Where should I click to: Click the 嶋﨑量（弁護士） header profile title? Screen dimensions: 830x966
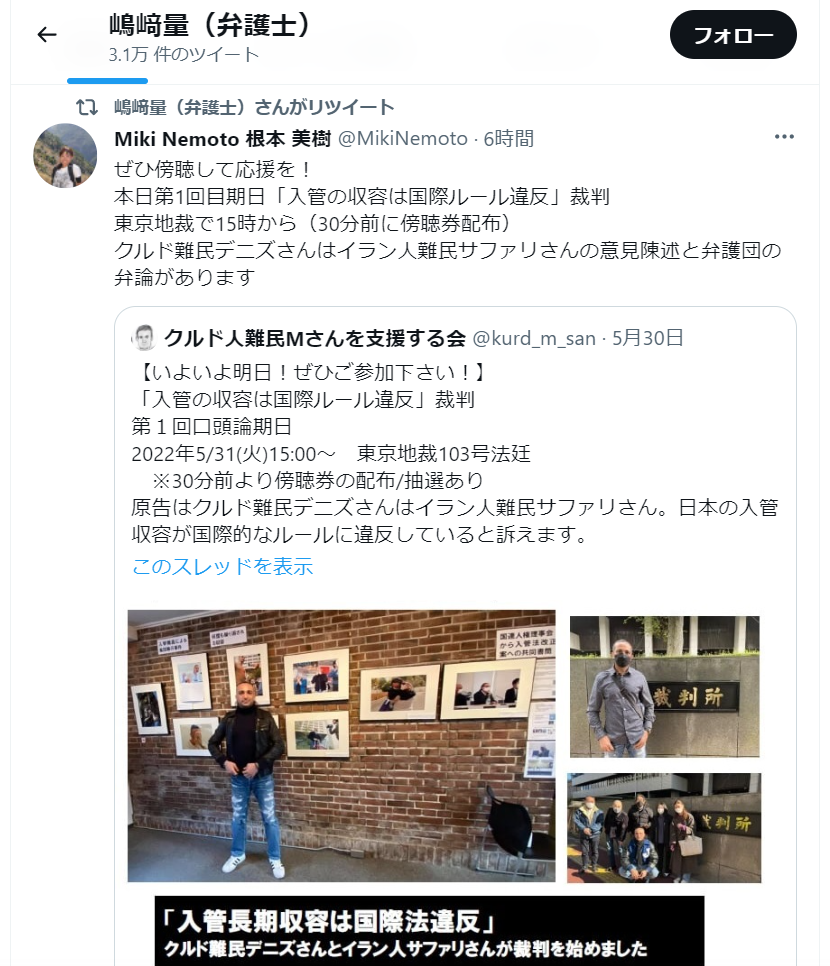click(x=209, y=26)
